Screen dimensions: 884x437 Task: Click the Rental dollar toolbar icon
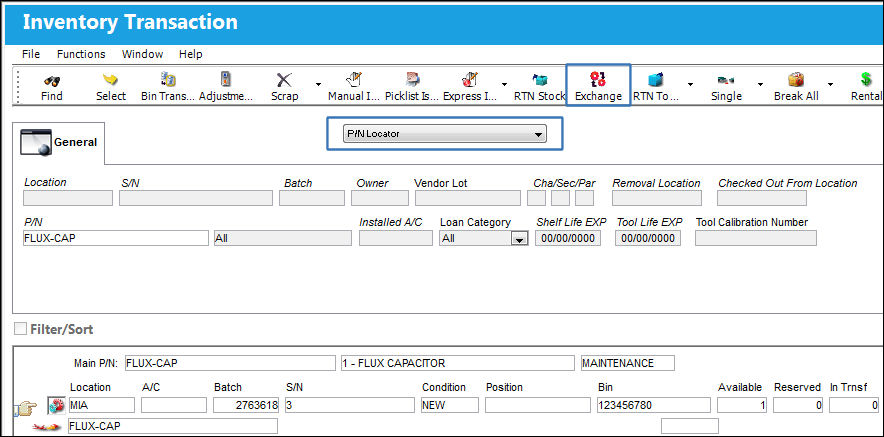[866, 80]
